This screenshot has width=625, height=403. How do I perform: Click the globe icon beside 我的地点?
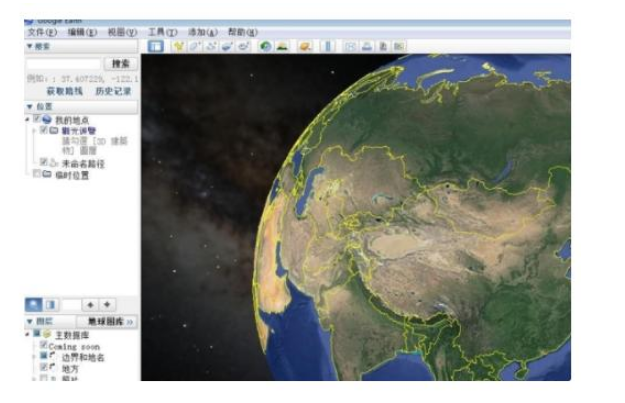(47, 119)
